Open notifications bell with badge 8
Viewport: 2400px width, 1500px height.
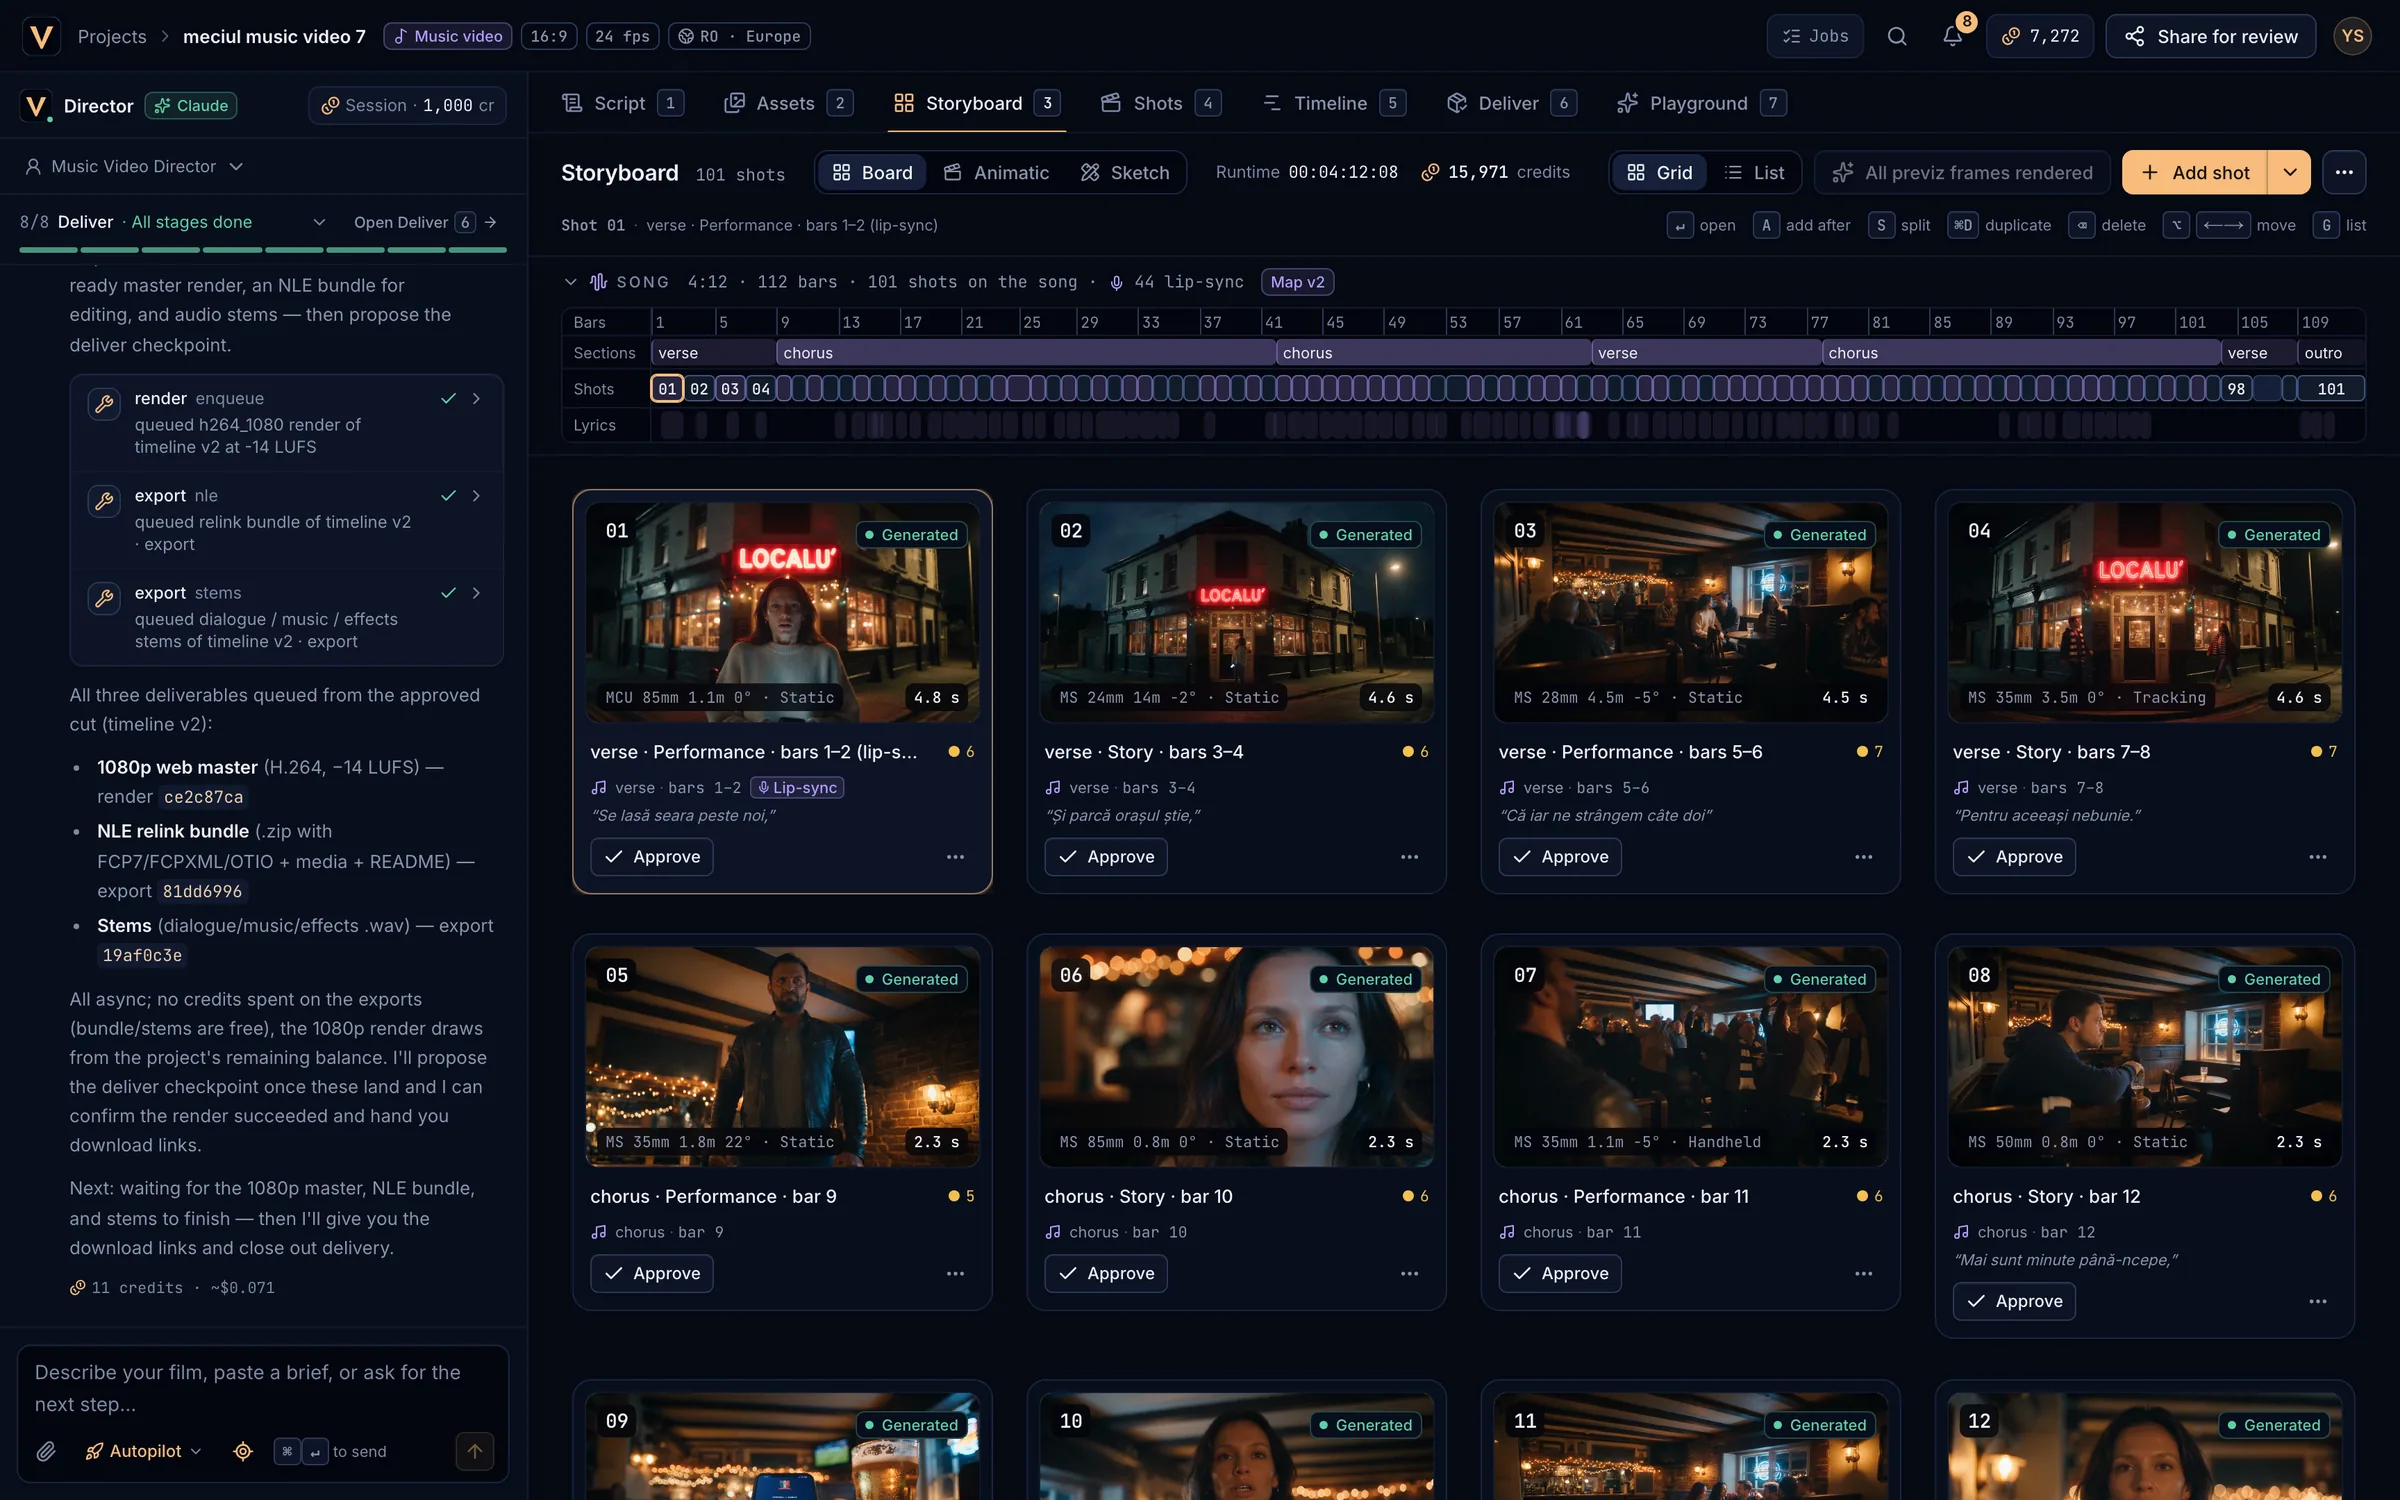click(x=1952, y=36)
